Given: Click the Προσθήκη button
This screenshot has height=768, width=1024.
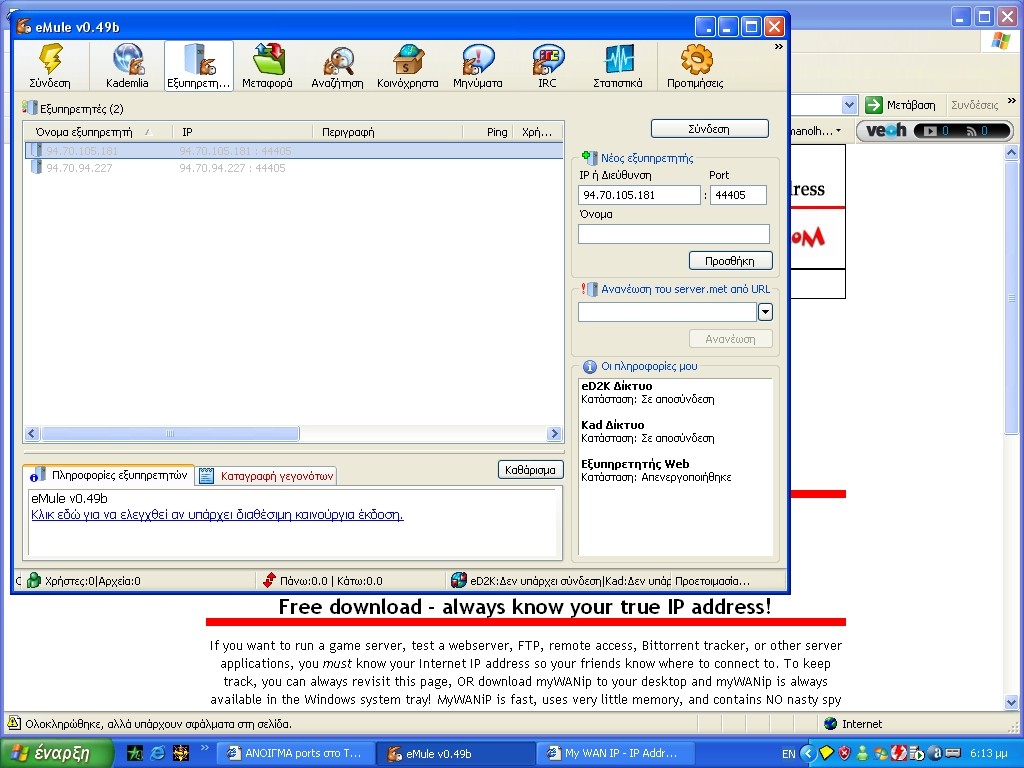Looking at the screenshot, I should click(x=730, y=261).
